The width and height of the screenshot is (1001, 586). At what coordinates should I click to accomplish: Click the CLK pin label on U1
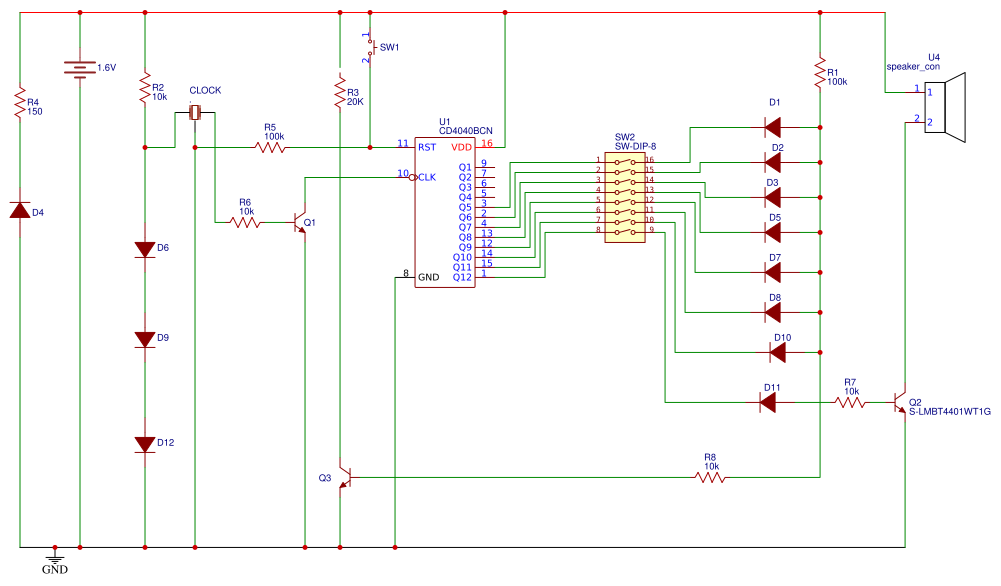(427, 177)
